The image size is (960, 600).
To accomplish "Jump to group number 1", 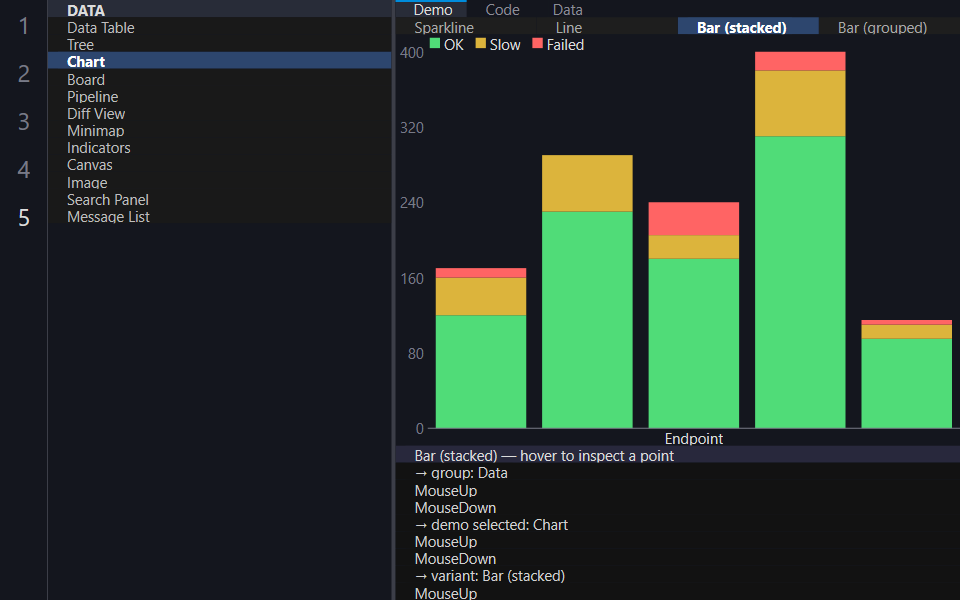I will click(x=23, y=26).
